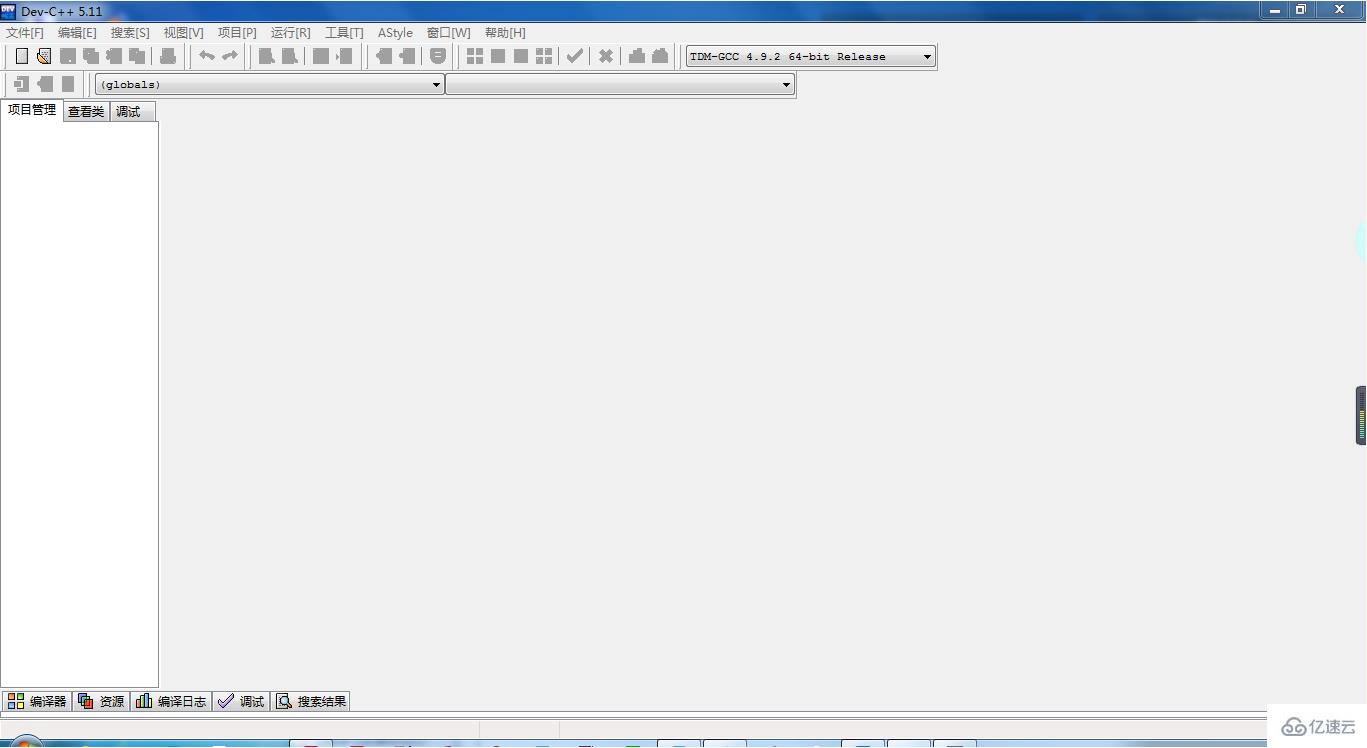Image resolution: width=1367 pixels, height=748 pixels.
Task: Open the 视图[V] menu
Action: click(183, 32)
